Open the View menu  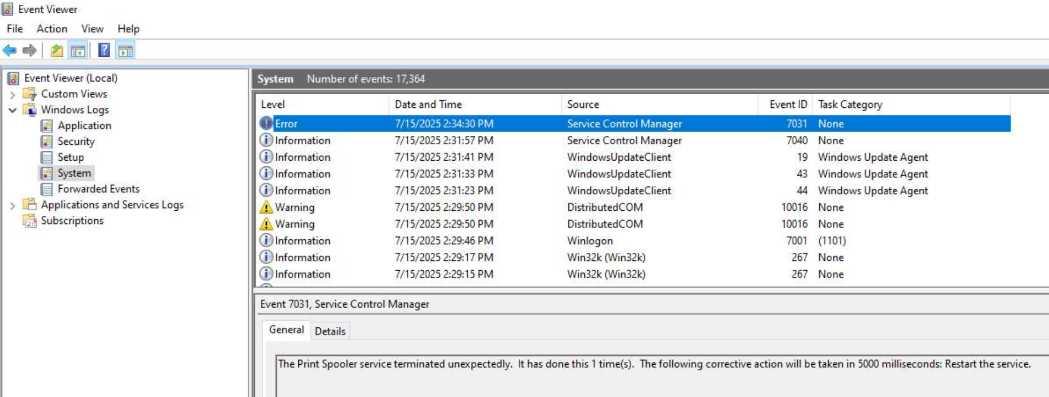(92, 29)
